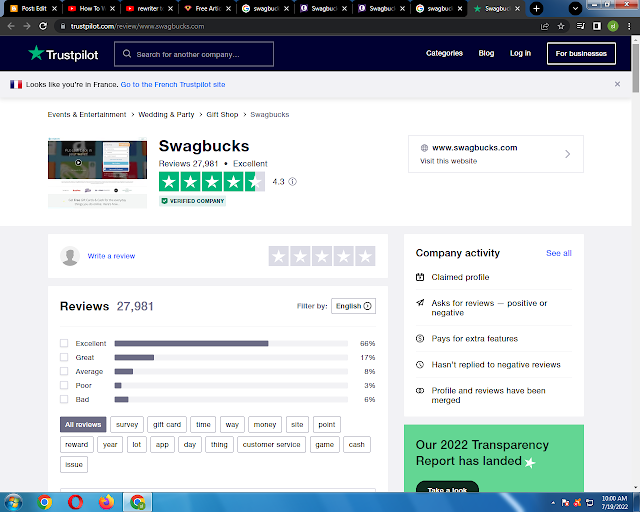Launch Opera from the taskbar
This screenshot has width=640, height=512.
[76, 502]
